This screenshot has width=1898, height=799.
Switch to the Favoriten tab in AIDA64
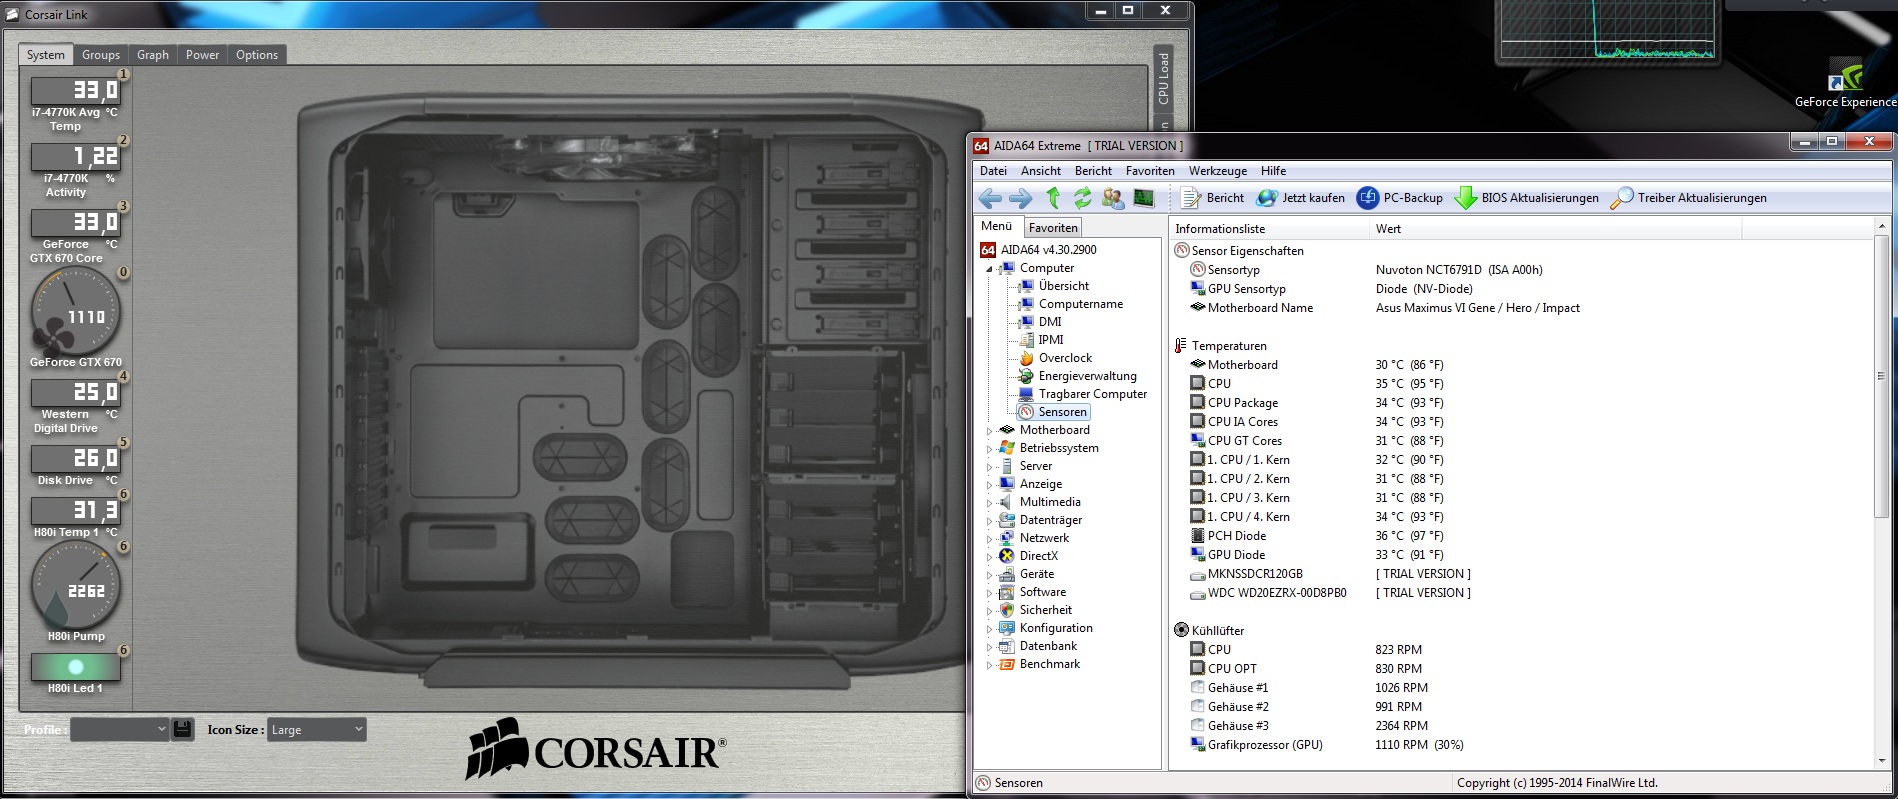click(x=1053, y=228)
